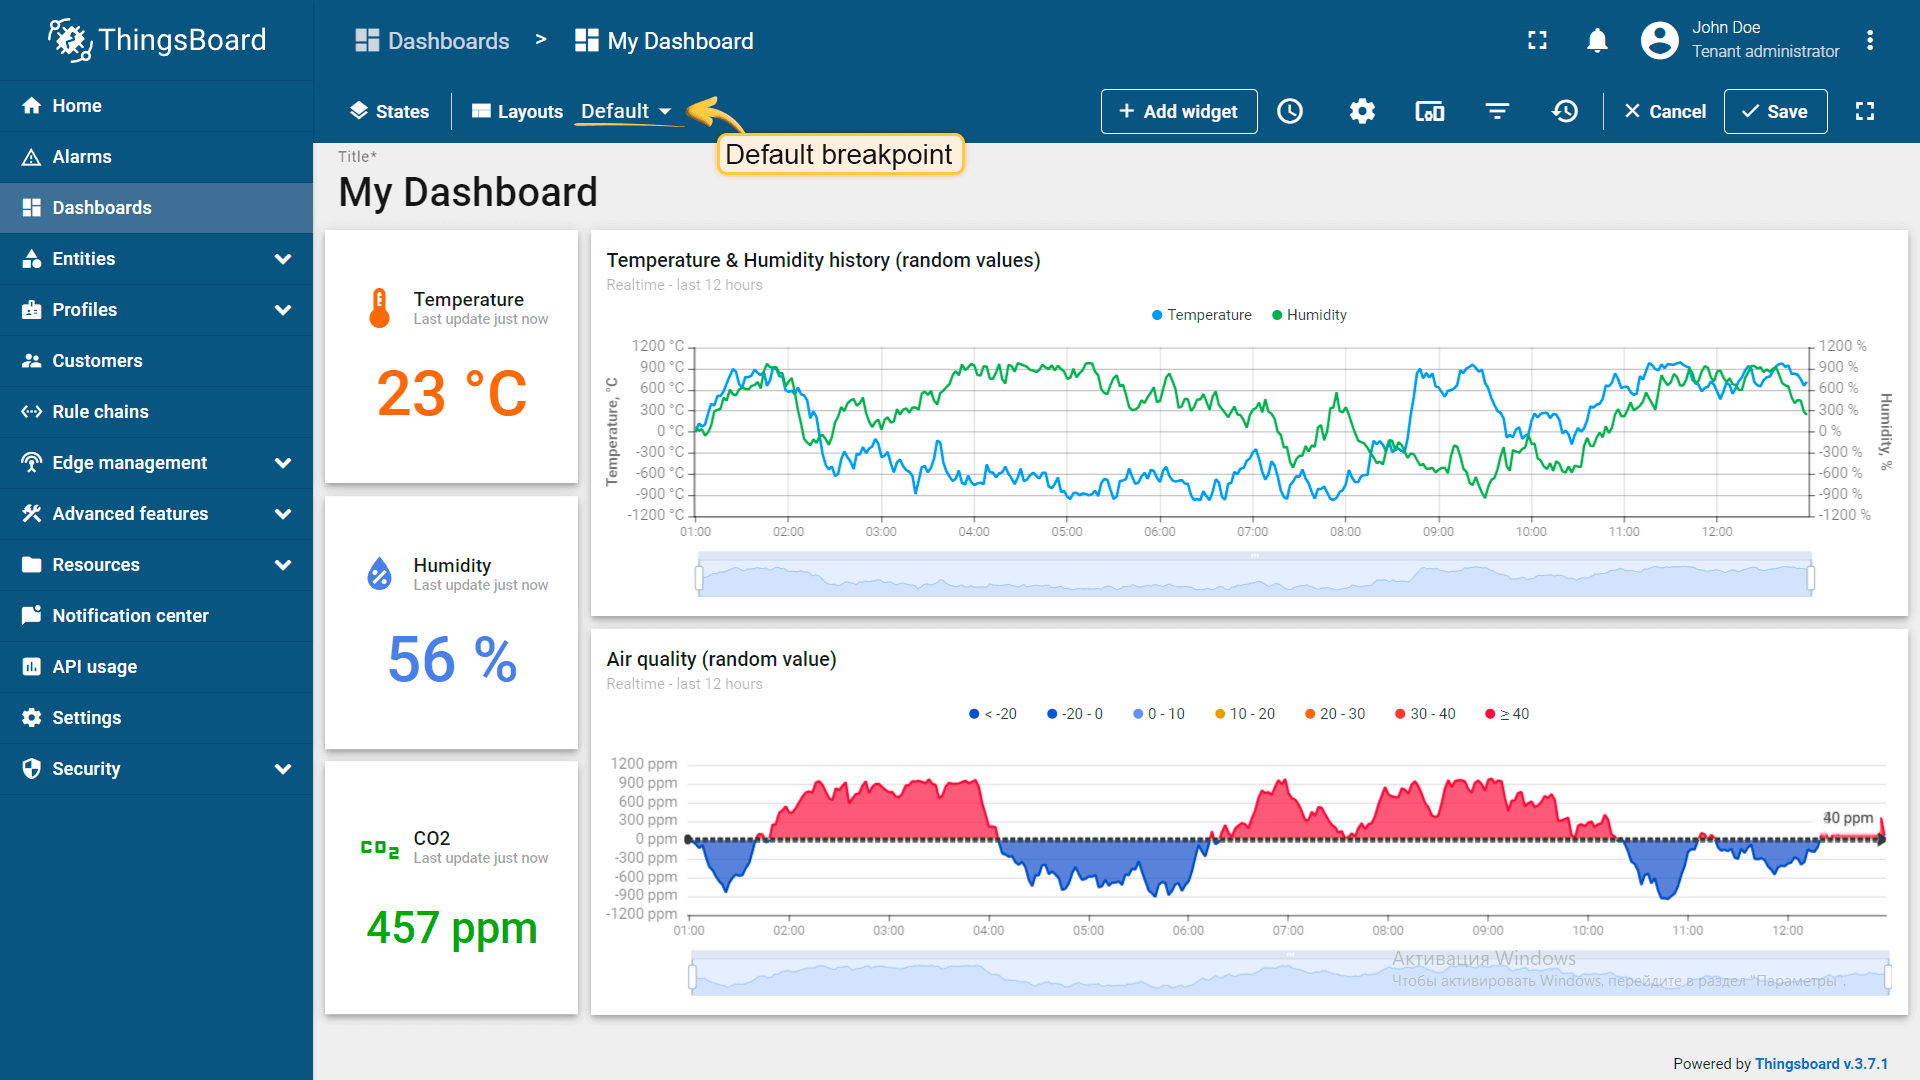Click left handle of temperature chart zoom slider
This screenshot has height=1080, width=1920.
coord(699,577)
